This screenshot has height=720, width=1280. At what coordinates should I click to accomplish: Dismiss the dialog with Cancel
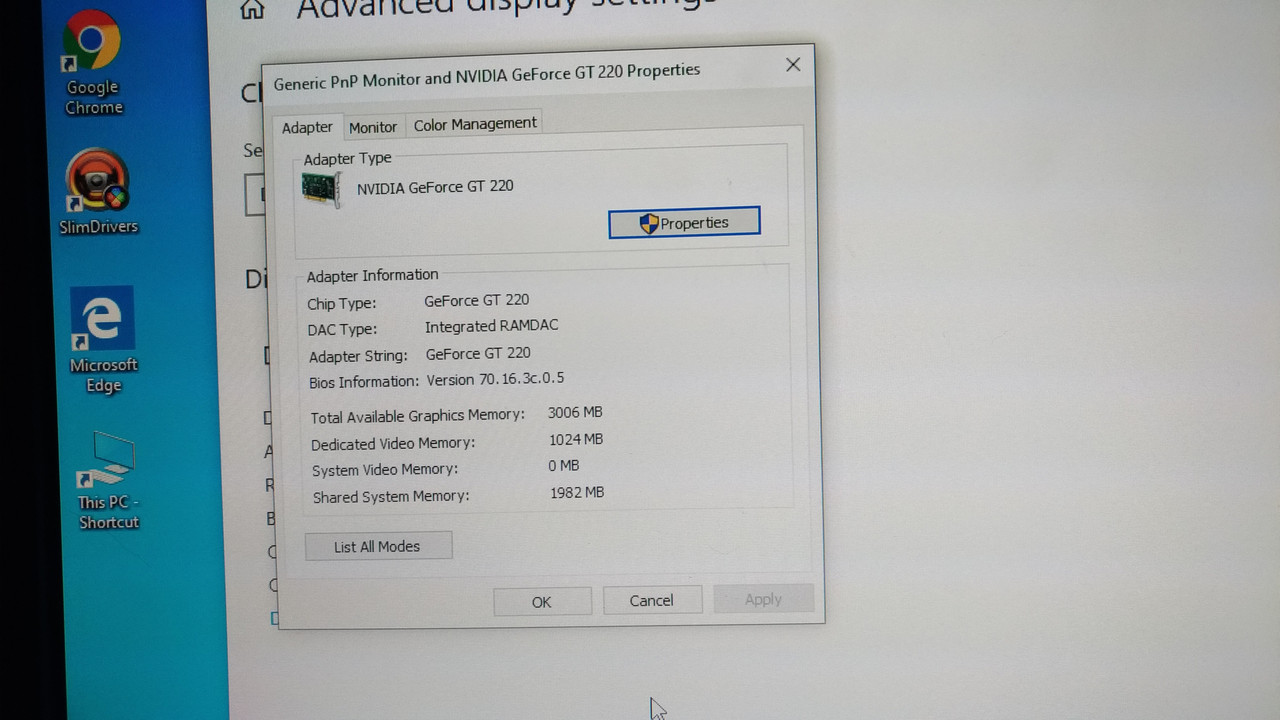[x=652, y=600]
